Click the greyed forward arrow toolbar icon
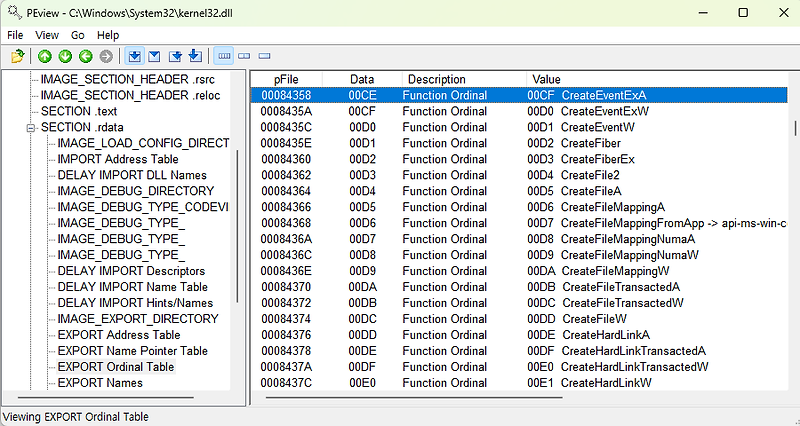 coord(106,56)
